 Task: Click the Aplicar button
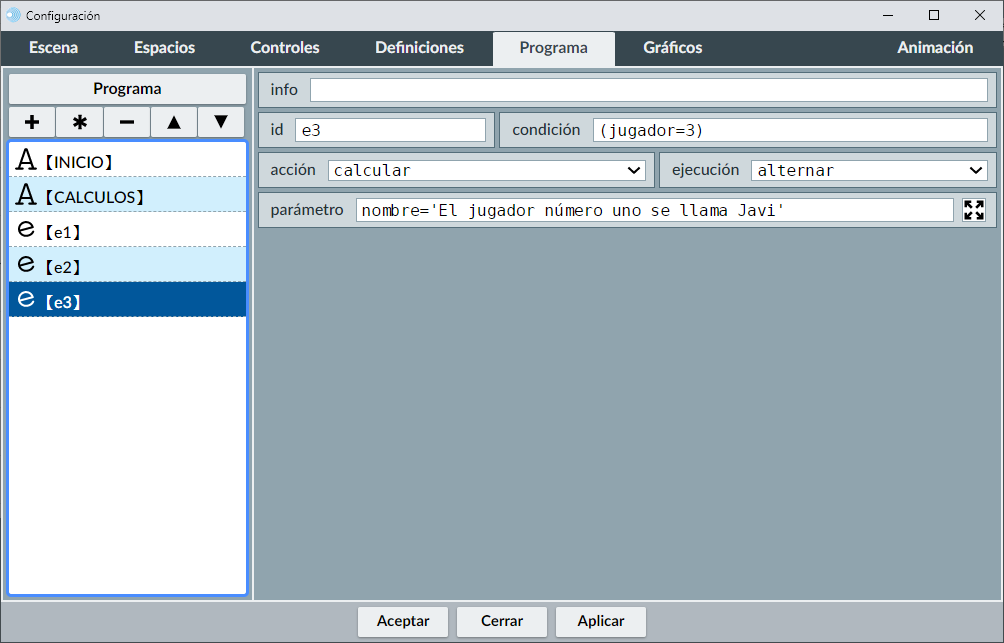(x=601, y=621)
